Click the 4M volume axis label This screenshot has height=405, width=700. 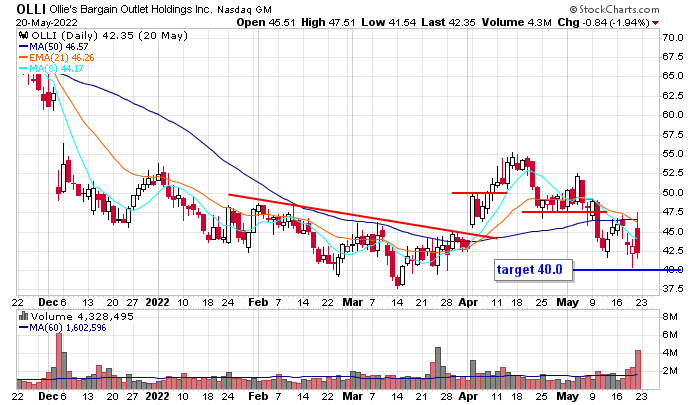(670, 353)
